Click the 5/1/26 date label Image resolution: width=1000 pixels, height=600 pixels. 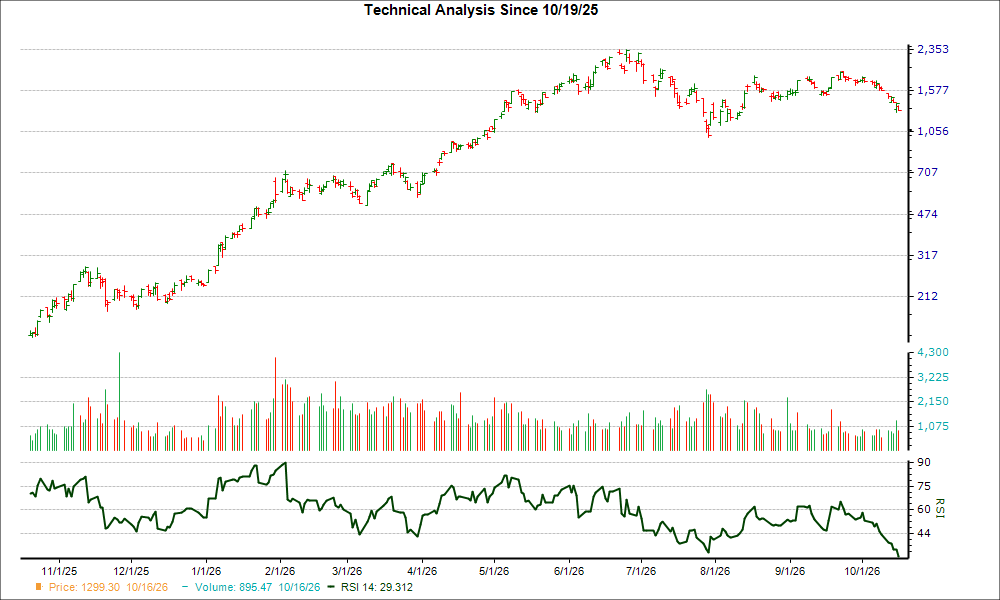494,571
